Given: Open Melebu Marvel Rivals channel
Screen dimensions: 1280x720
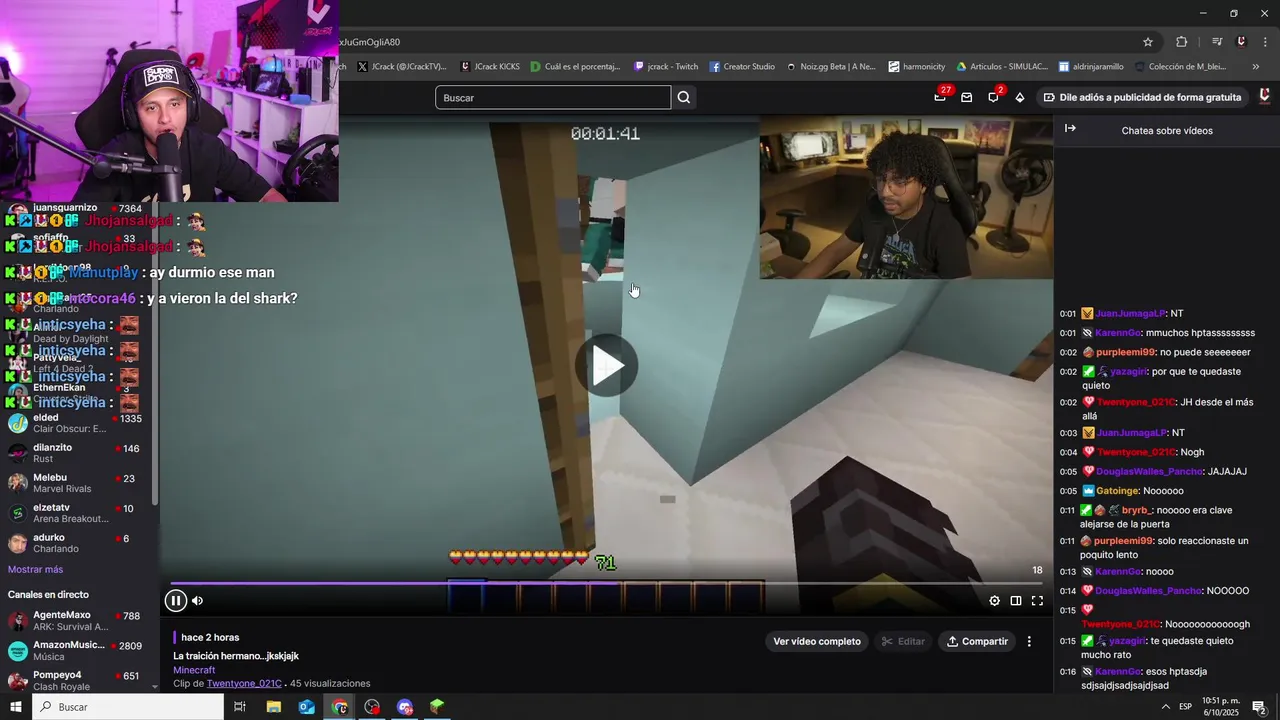Looking at the screenshot, I should click(78, 483).
